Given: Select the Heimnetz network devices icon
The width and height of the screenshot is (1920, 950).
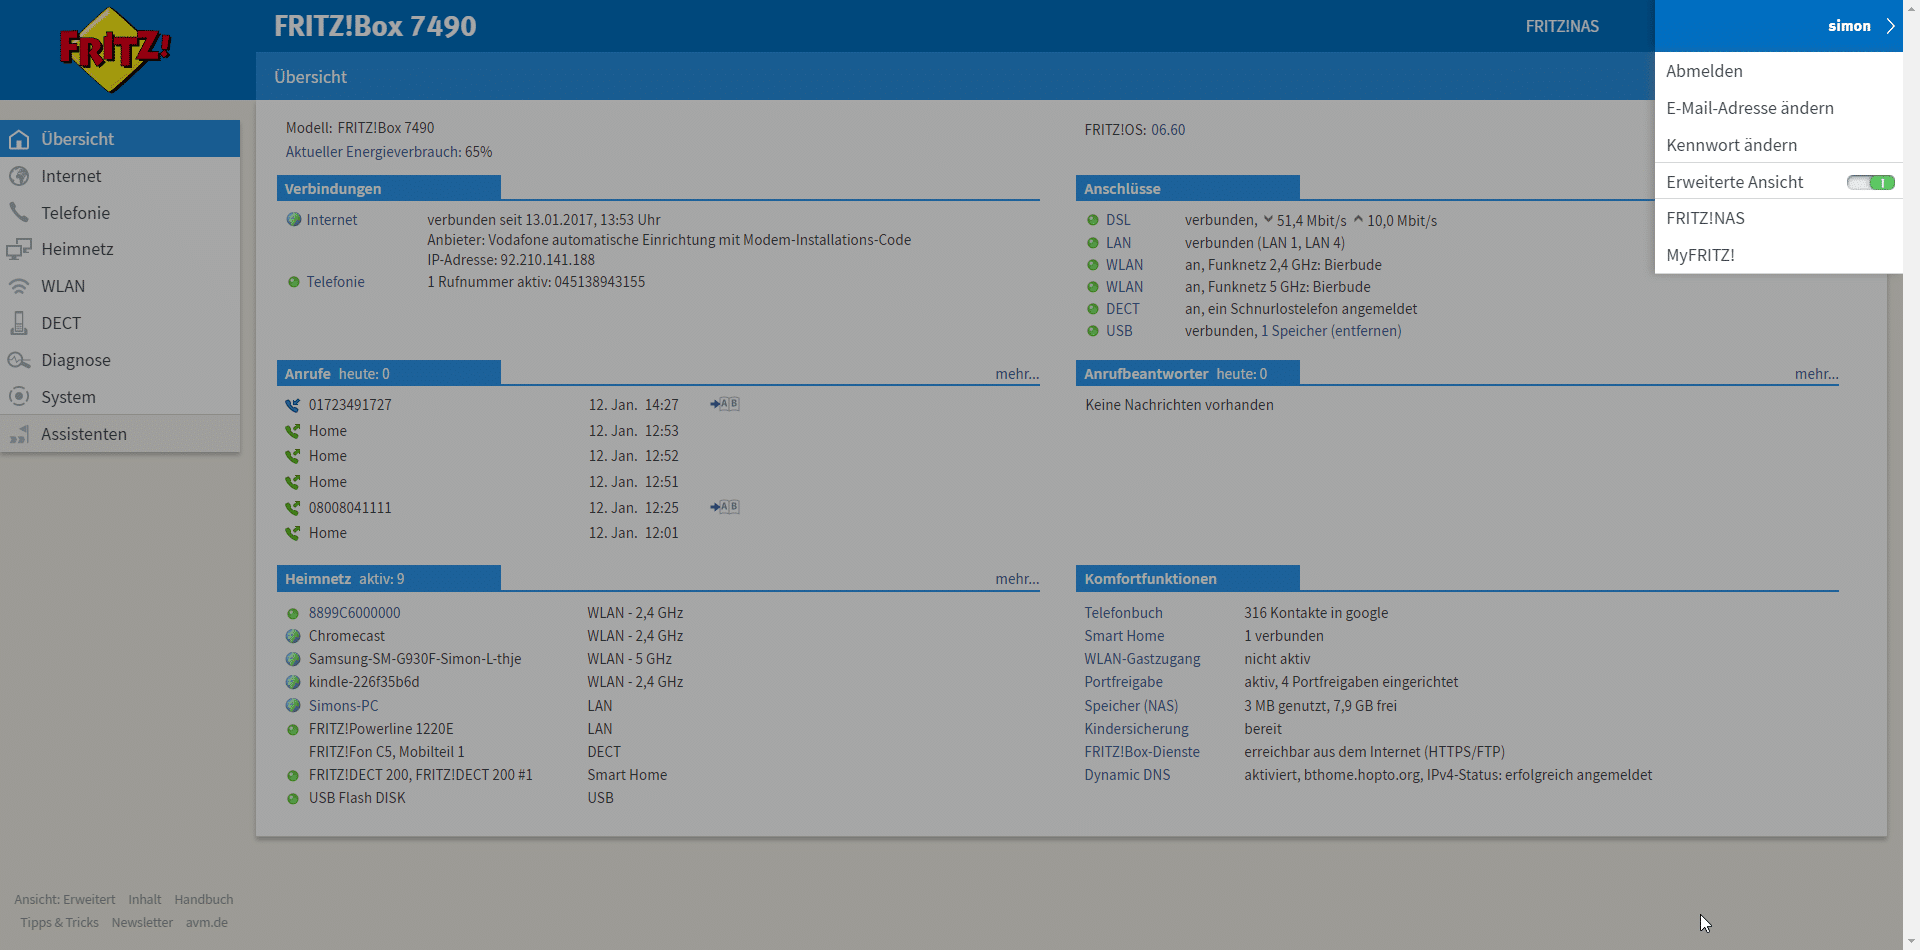Looking at the screenshot, I should 19,249.
